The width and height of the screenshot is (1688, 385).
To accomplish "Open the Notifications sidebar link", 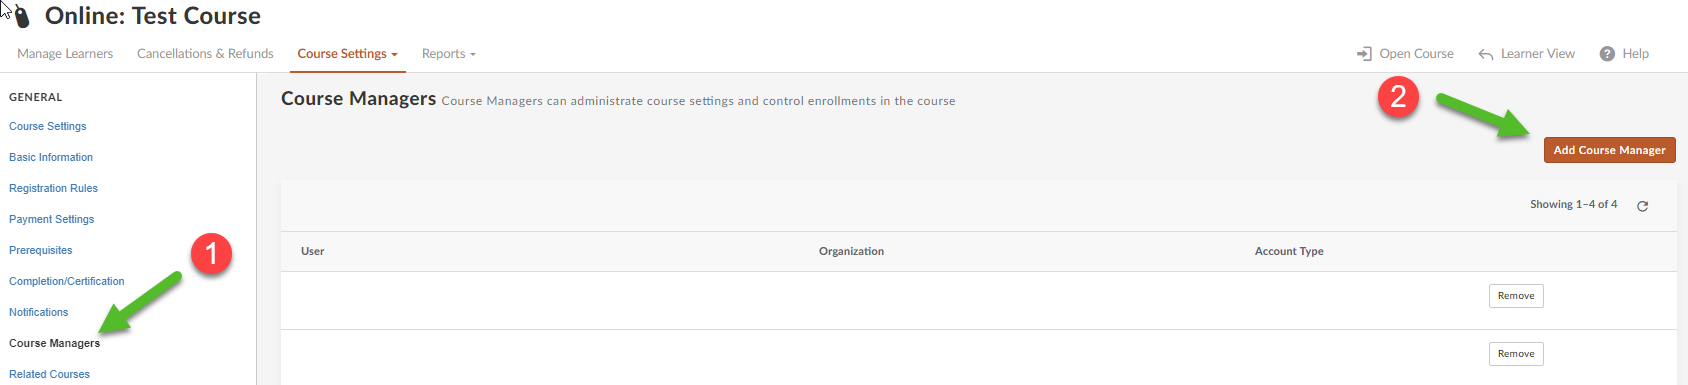I will pyautogui.click(x=39, y=312).
